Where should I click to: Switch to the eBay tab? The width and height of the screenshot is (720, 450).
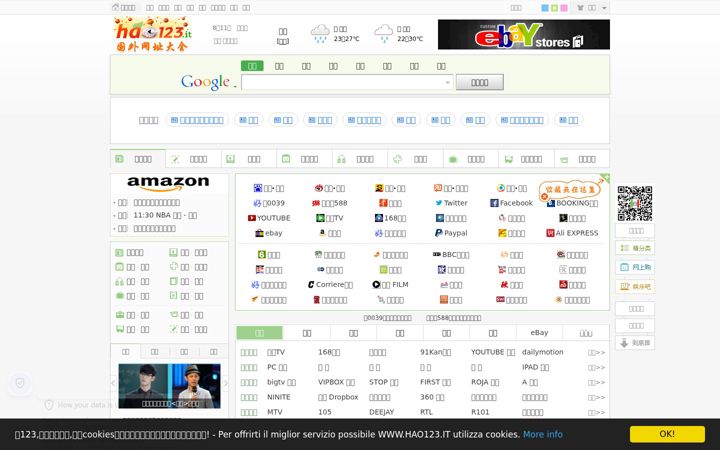point(539,332)
